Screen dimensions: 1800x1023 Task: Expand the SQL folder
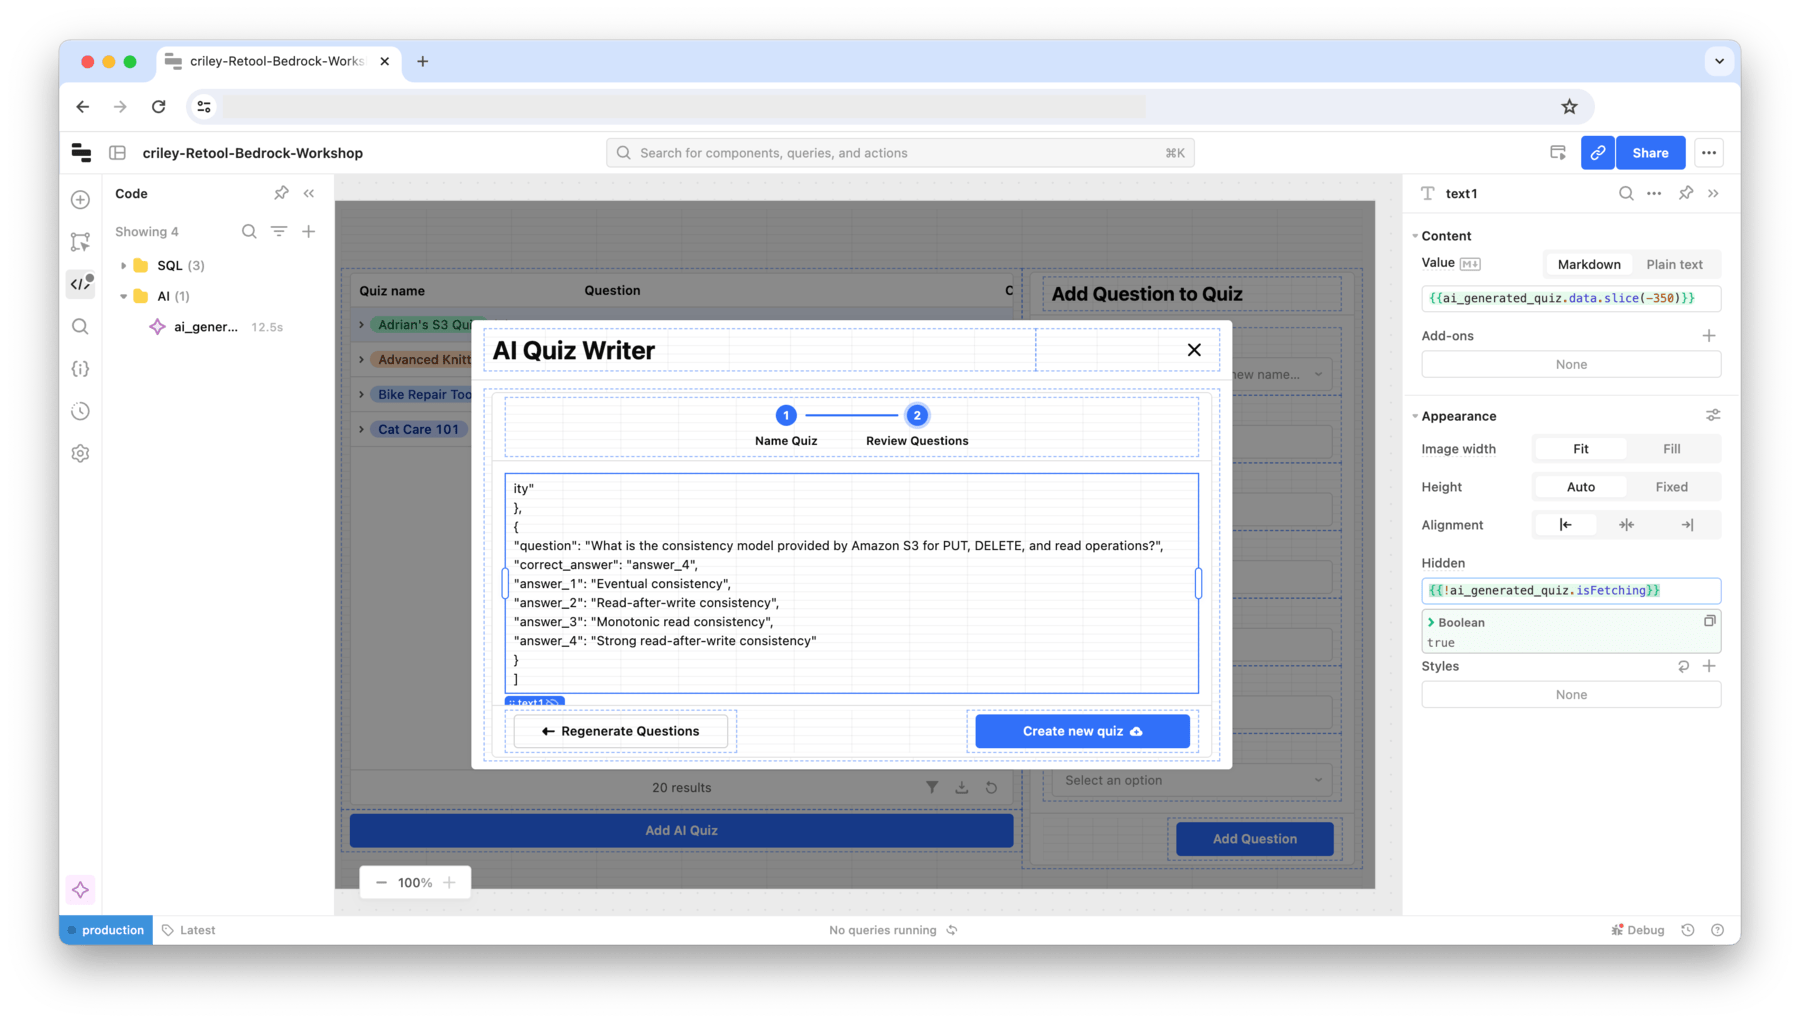(x=124, y=266)
